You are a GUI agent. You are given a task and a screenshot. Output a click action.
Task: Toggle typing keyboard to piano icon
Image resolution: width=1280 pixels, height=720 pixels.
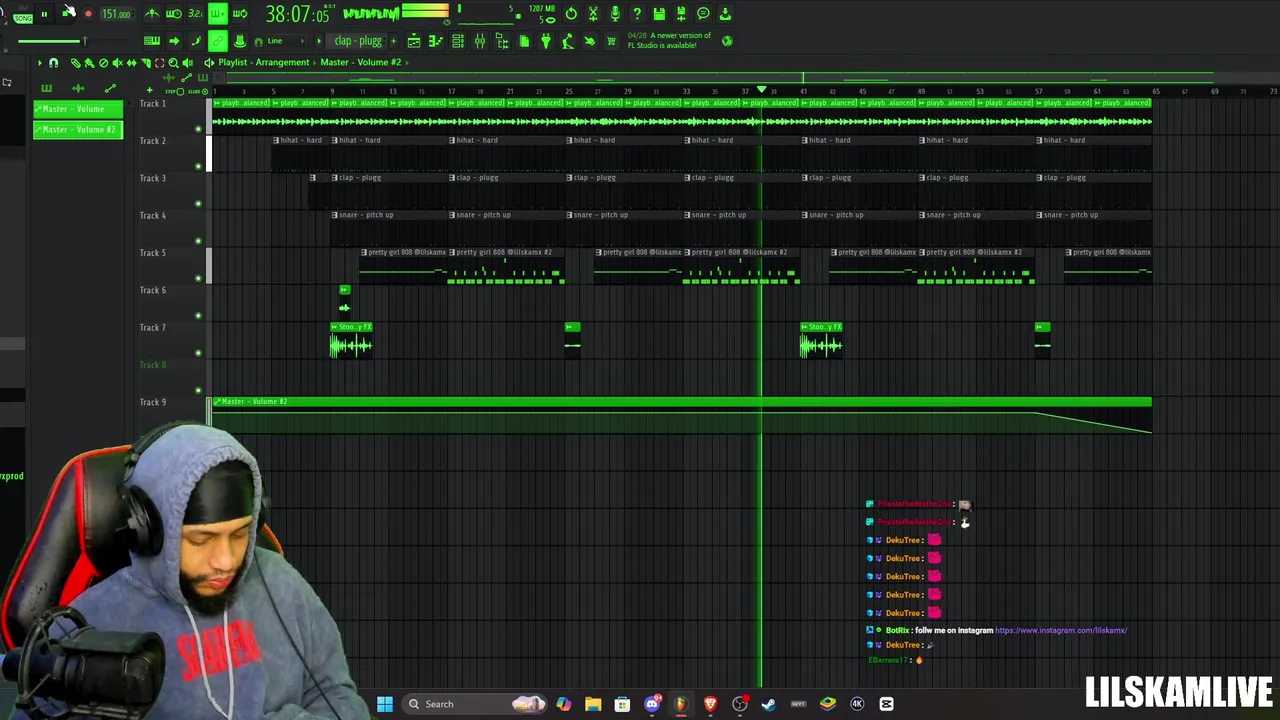152,41
